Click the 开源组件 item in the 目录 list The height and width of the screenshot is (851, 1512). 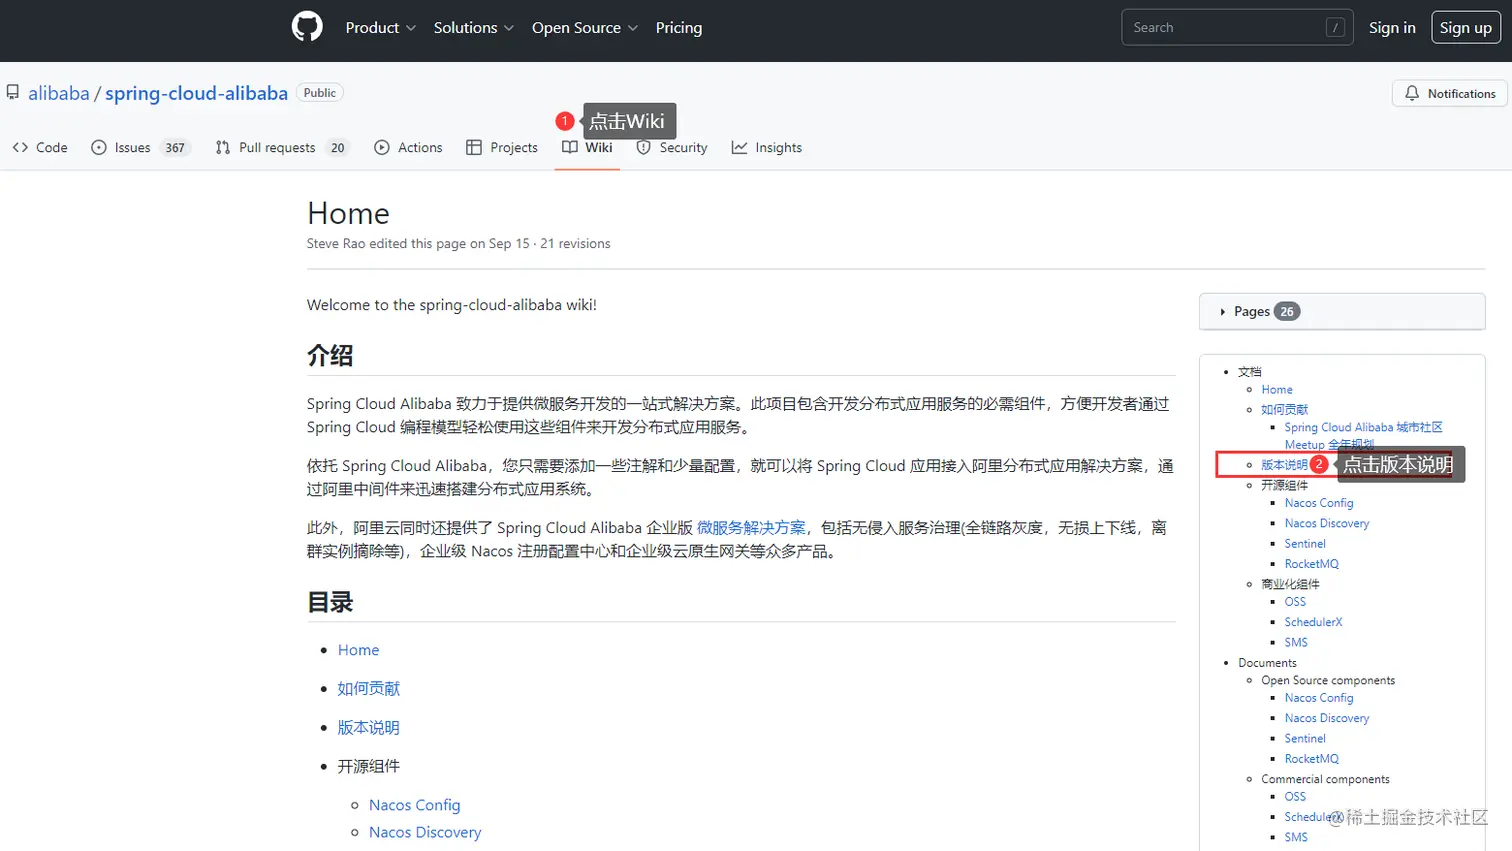tap(368, 767)
